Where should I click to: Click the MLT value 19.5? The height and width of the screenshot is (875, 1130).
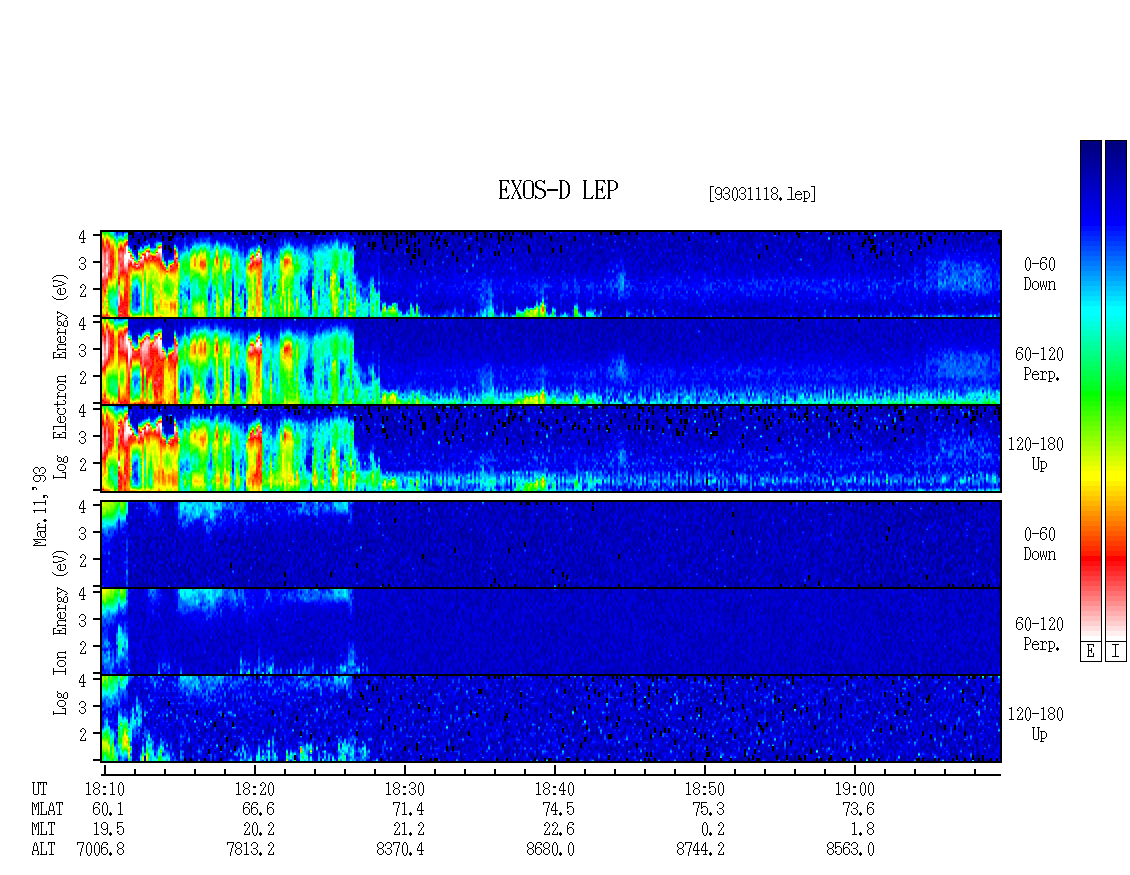coord(108,830)
